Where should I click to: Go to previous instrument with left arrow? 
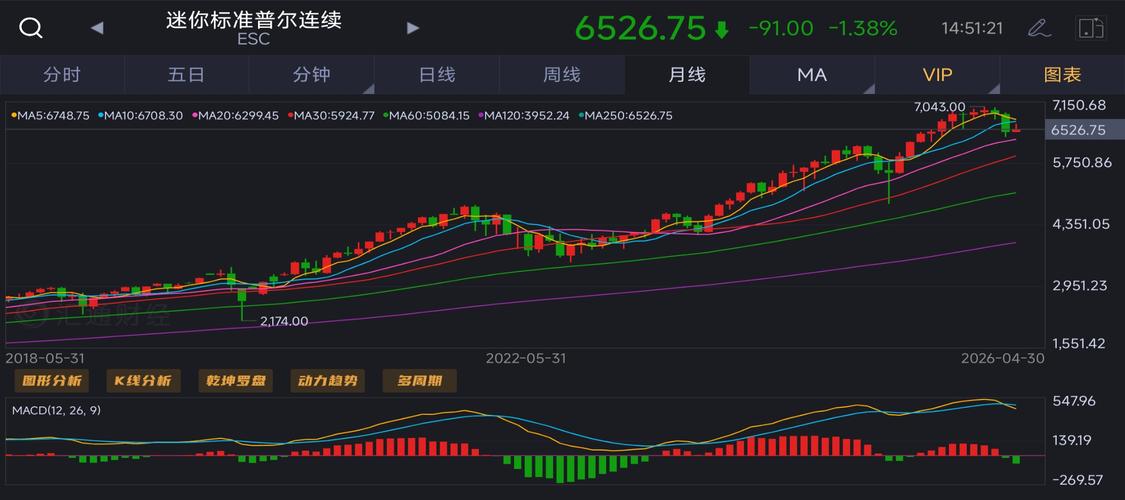(x=97, y=28)
